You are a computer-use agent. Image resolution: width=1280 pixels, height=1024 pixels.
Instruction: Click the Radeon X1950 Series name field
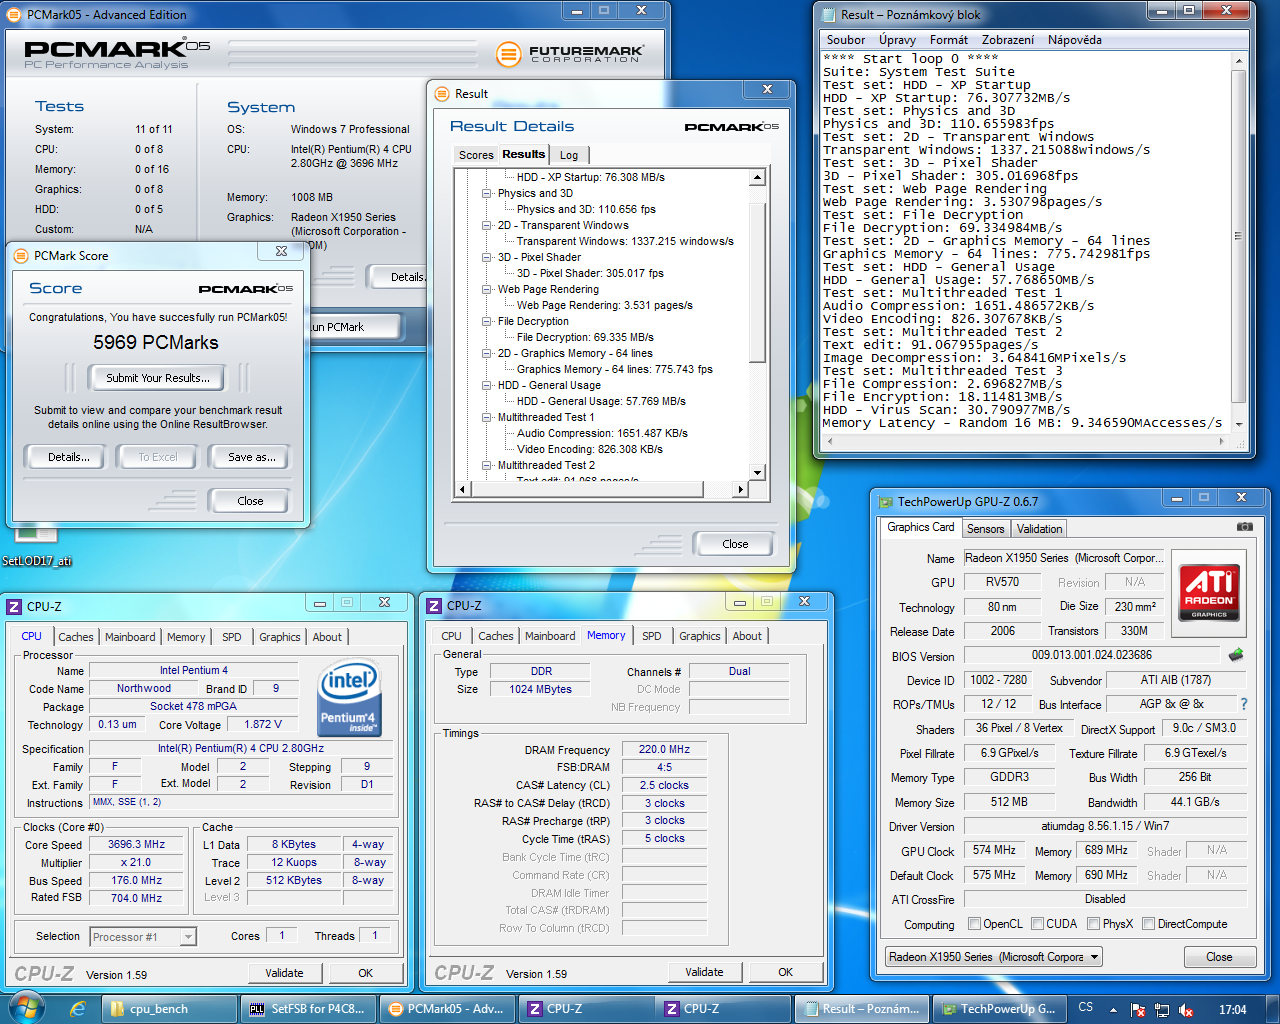click(1063, 558)
